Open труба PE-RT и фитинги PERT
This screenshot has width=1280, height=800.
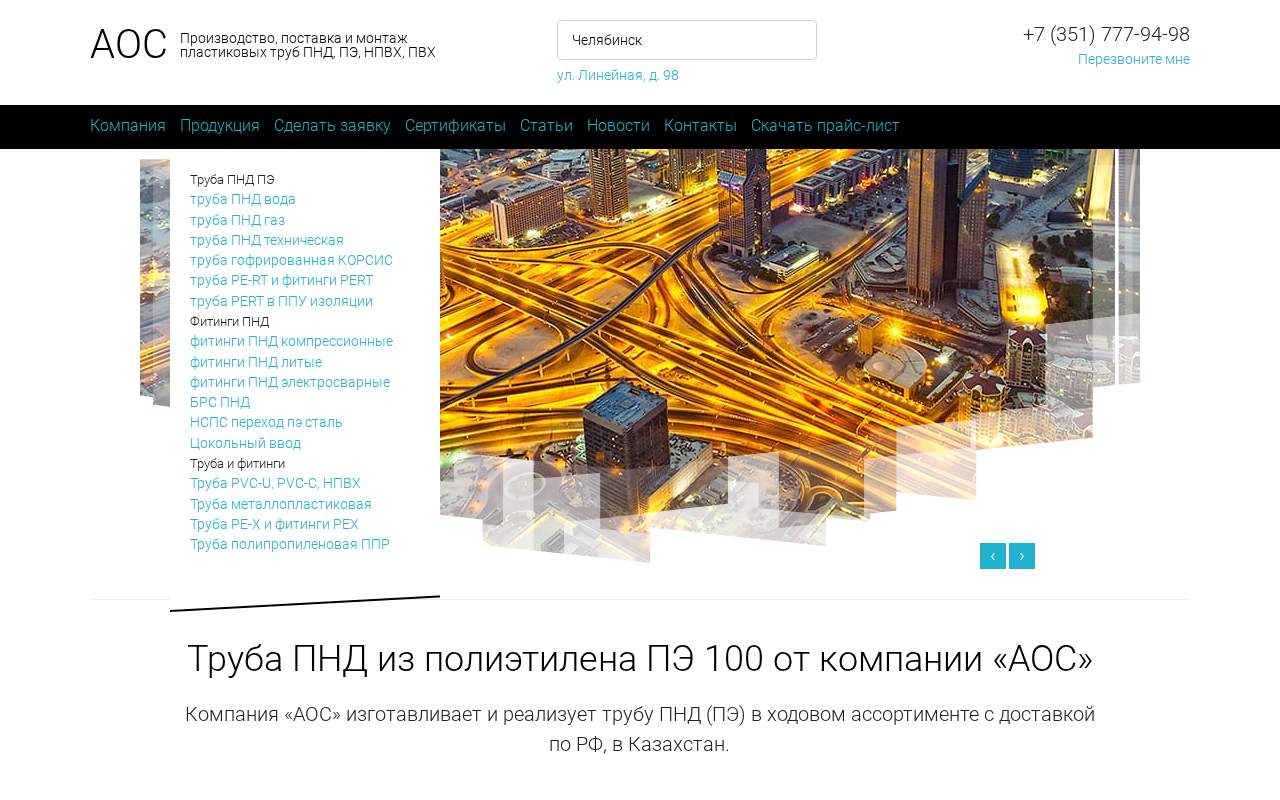[x=281, y=280]
